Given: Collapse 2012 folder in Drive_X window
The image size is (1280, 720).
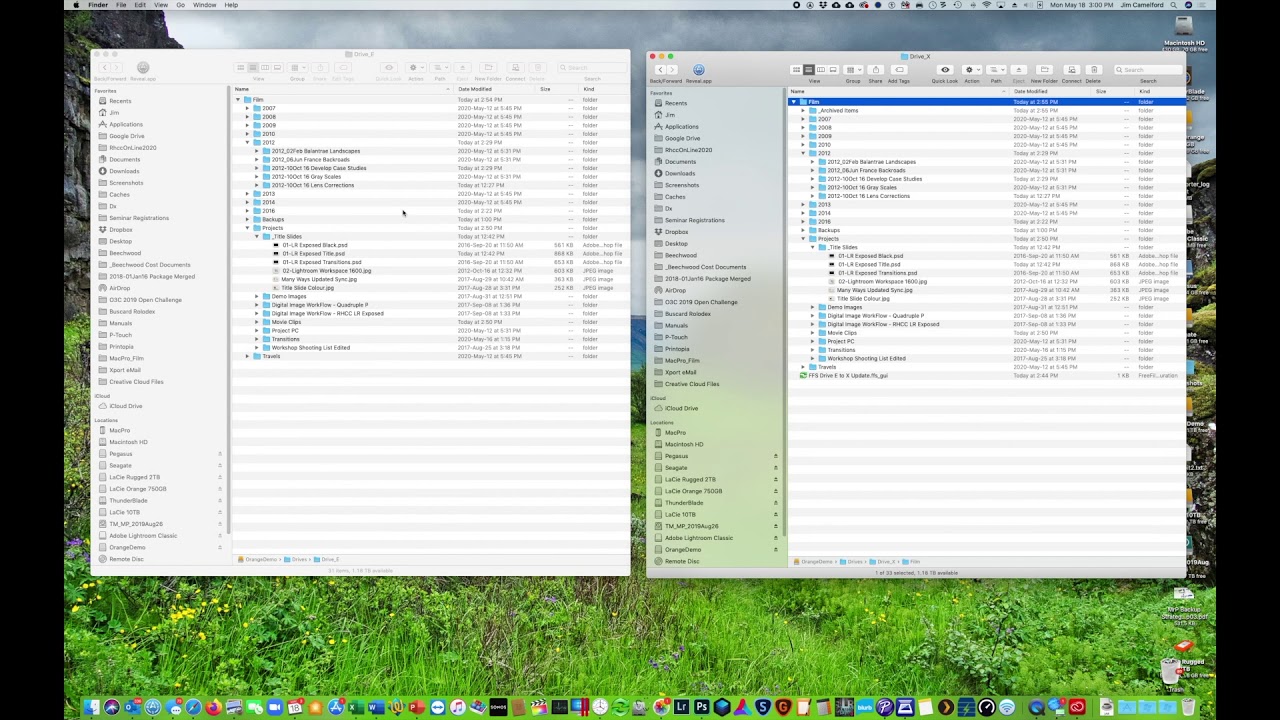Looking at the screenshot, I should (x=803, y=153).
